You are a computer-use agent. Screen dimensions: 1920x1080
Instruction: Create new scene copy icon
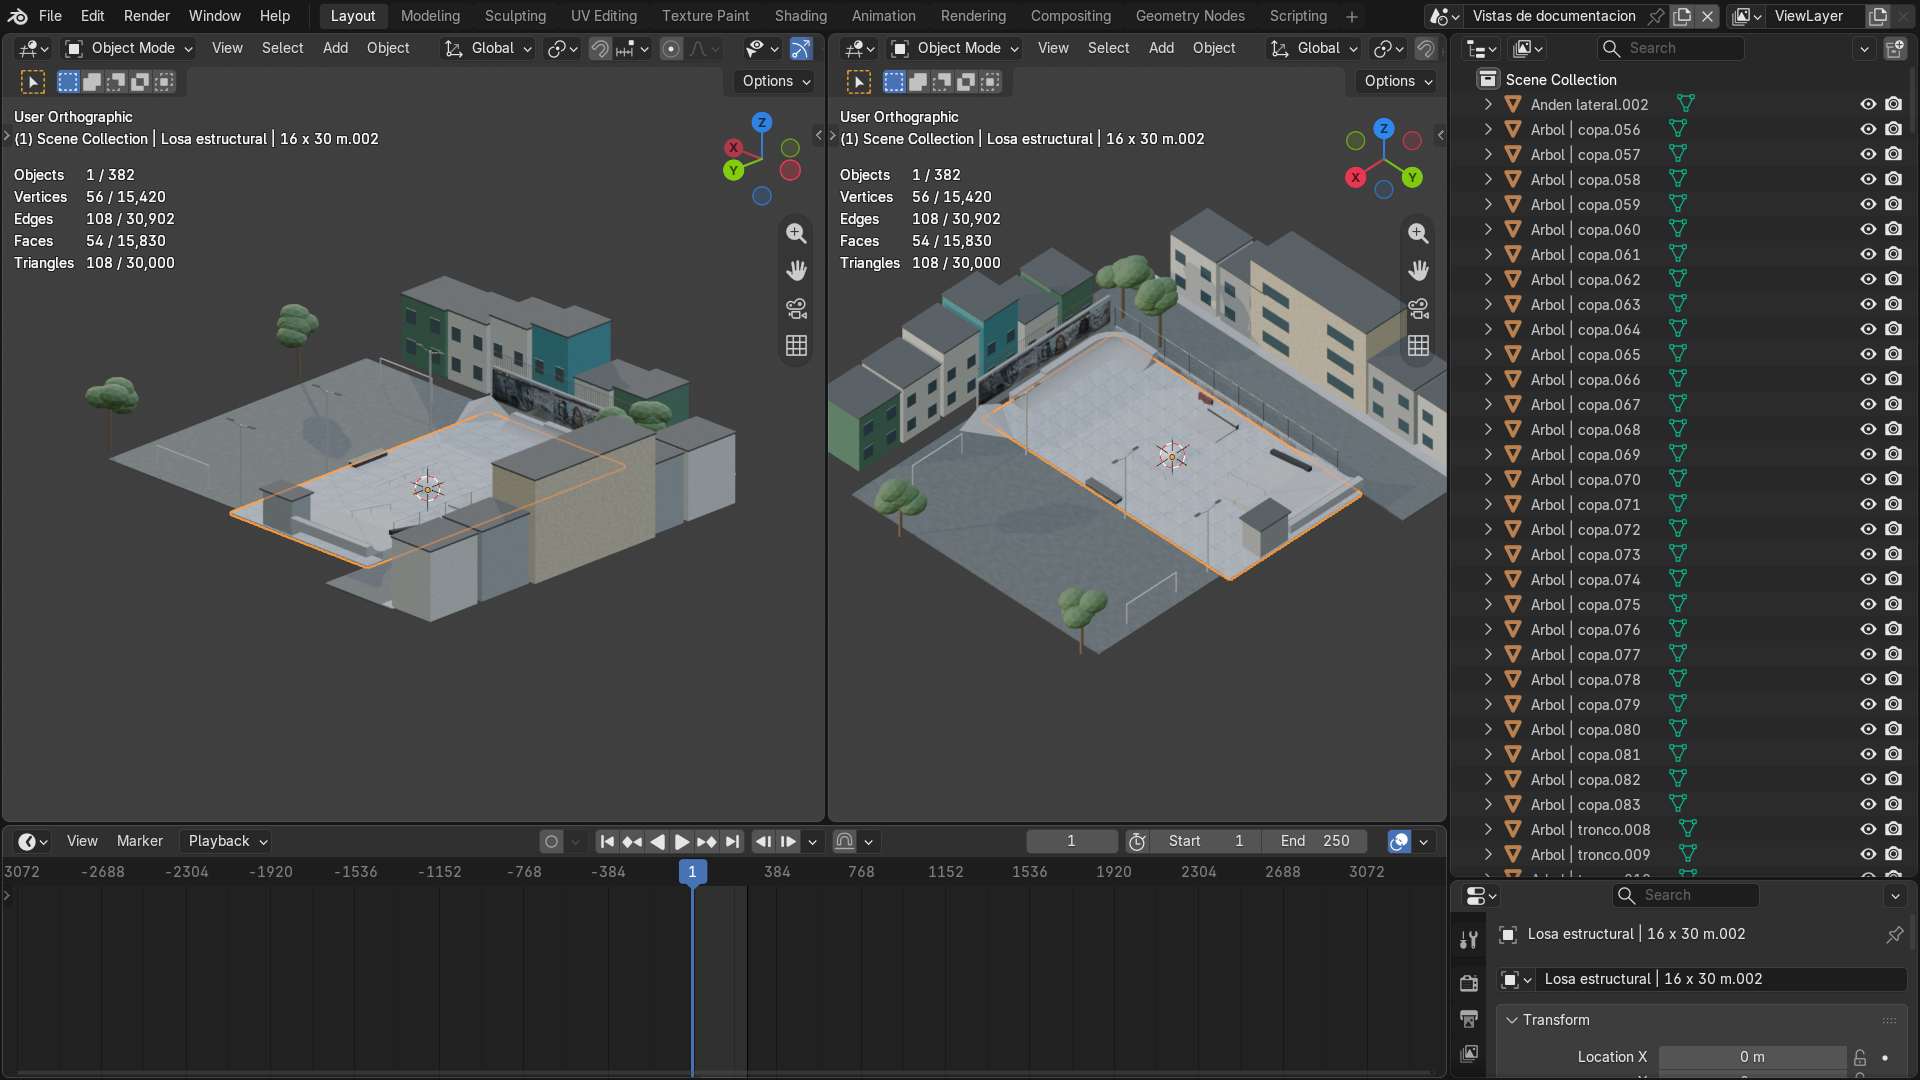[x=1682, y=16]
